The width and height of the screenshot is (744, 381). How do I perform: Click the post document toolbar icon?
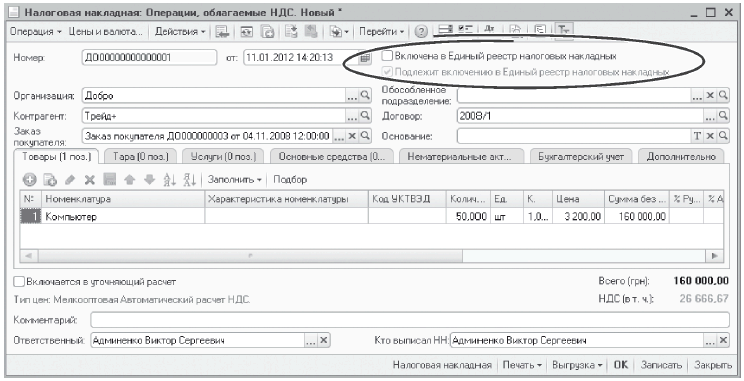click(x=291, y=31)
